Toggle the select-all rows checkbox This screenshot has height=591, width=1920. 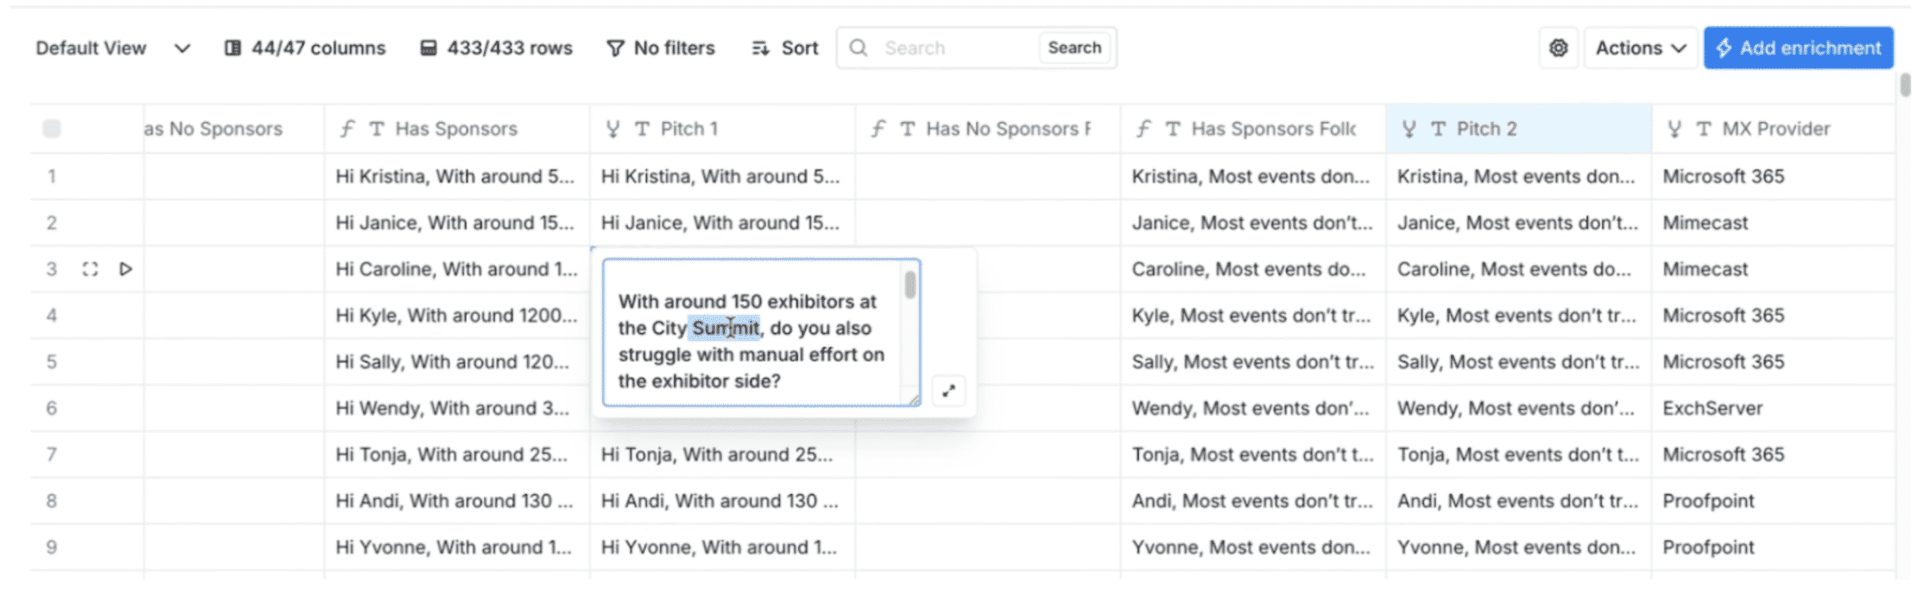click(x=52, y=129)
